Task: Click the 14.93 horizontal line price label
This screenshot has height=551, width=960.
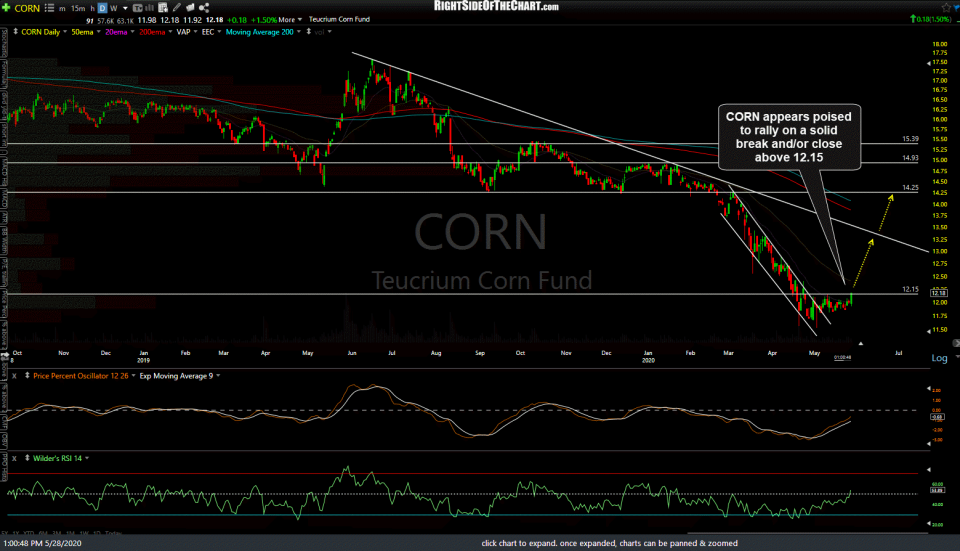Action: point(910,158)
